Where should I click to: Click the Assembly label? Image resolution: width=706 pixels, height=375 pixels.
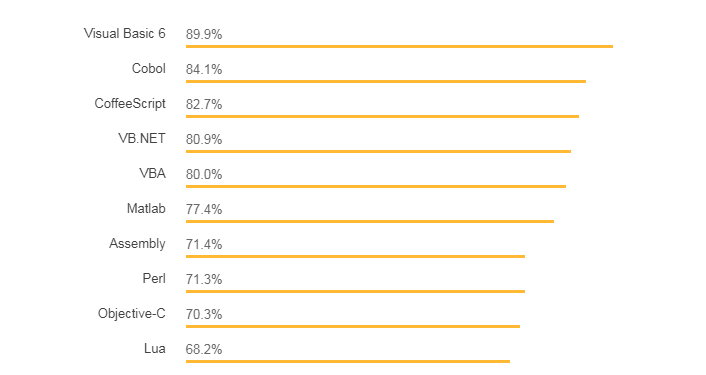(x=137, y=244)
